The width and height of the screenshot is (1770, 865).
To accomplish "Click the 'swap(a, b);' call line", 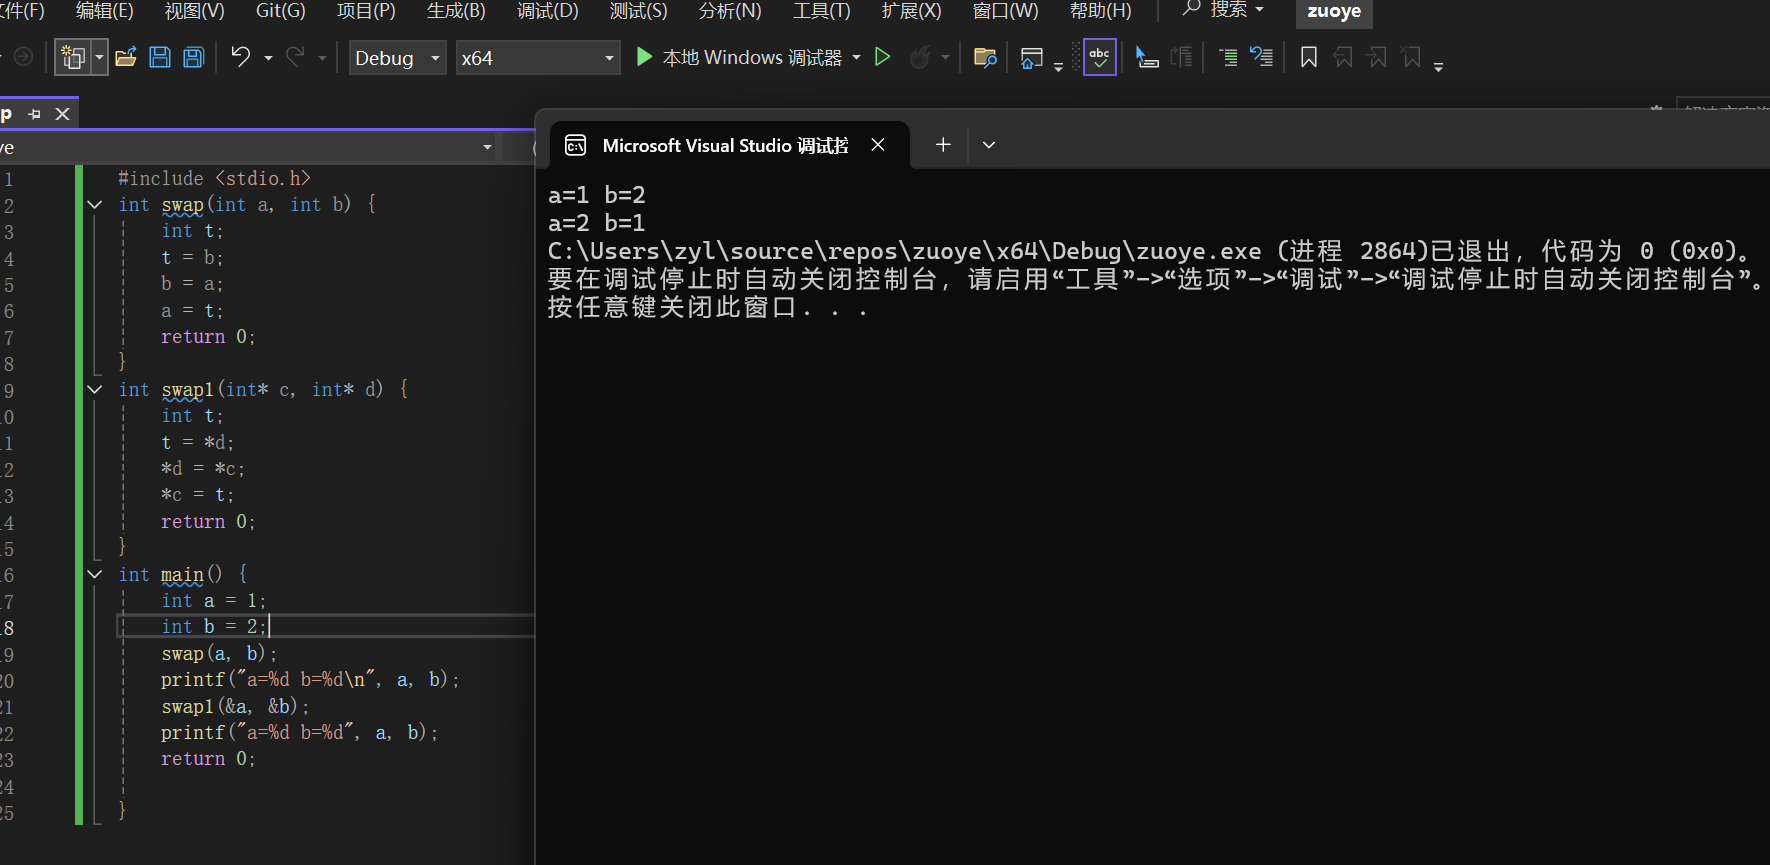I will click(219, 654).
